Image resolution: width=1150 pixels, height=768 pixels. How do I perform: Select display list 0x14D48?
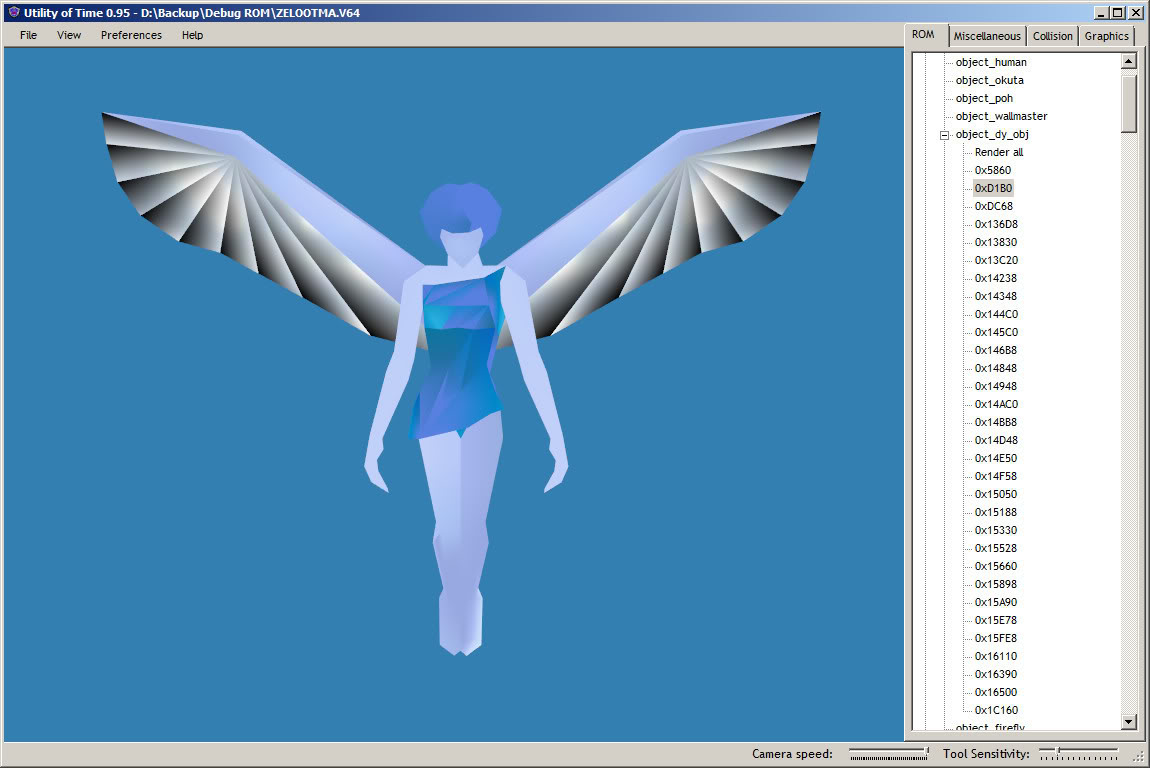(996, 440)
